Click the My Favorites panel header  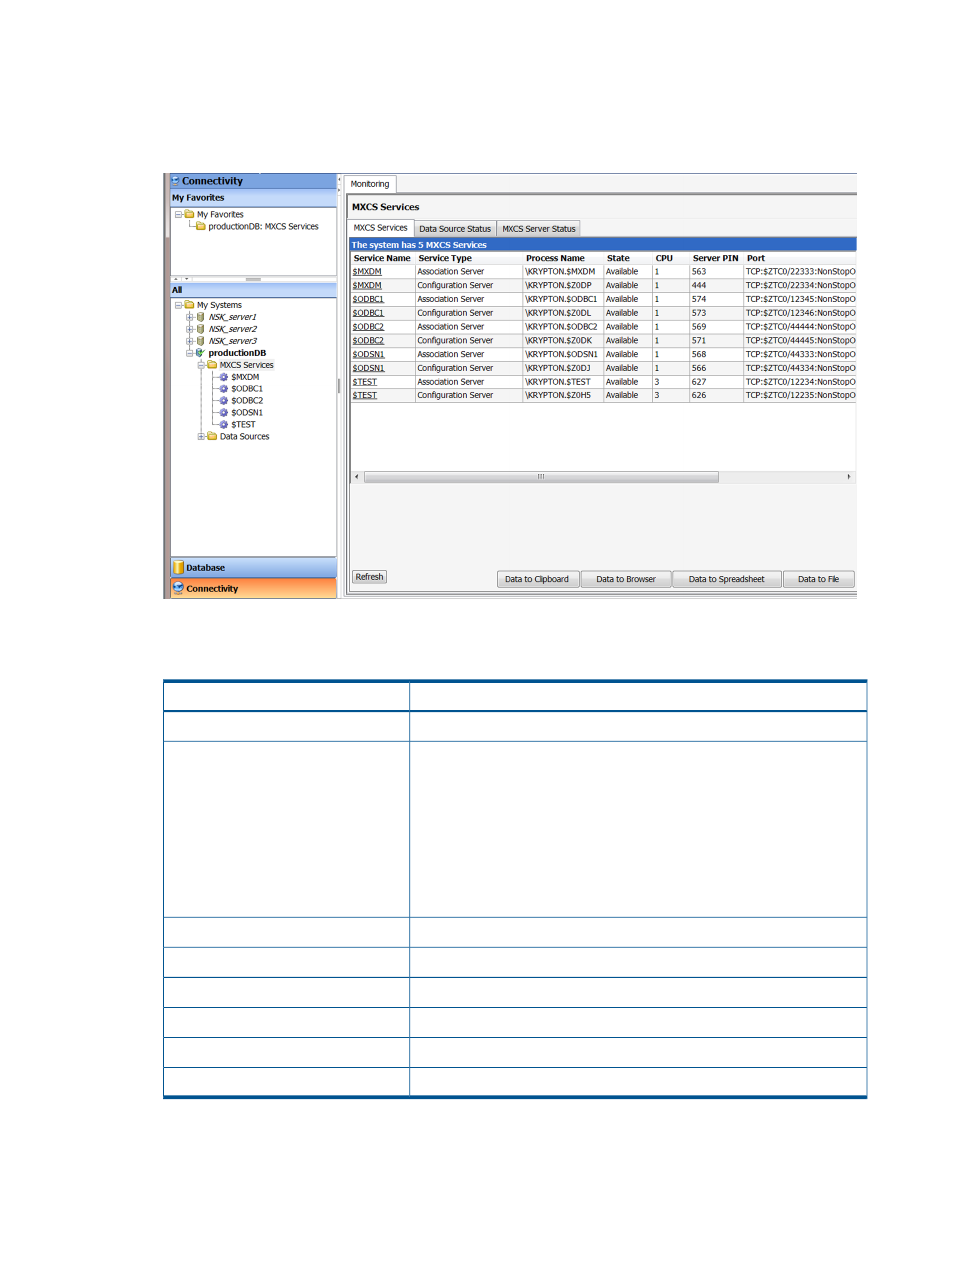tap(254, 198)
